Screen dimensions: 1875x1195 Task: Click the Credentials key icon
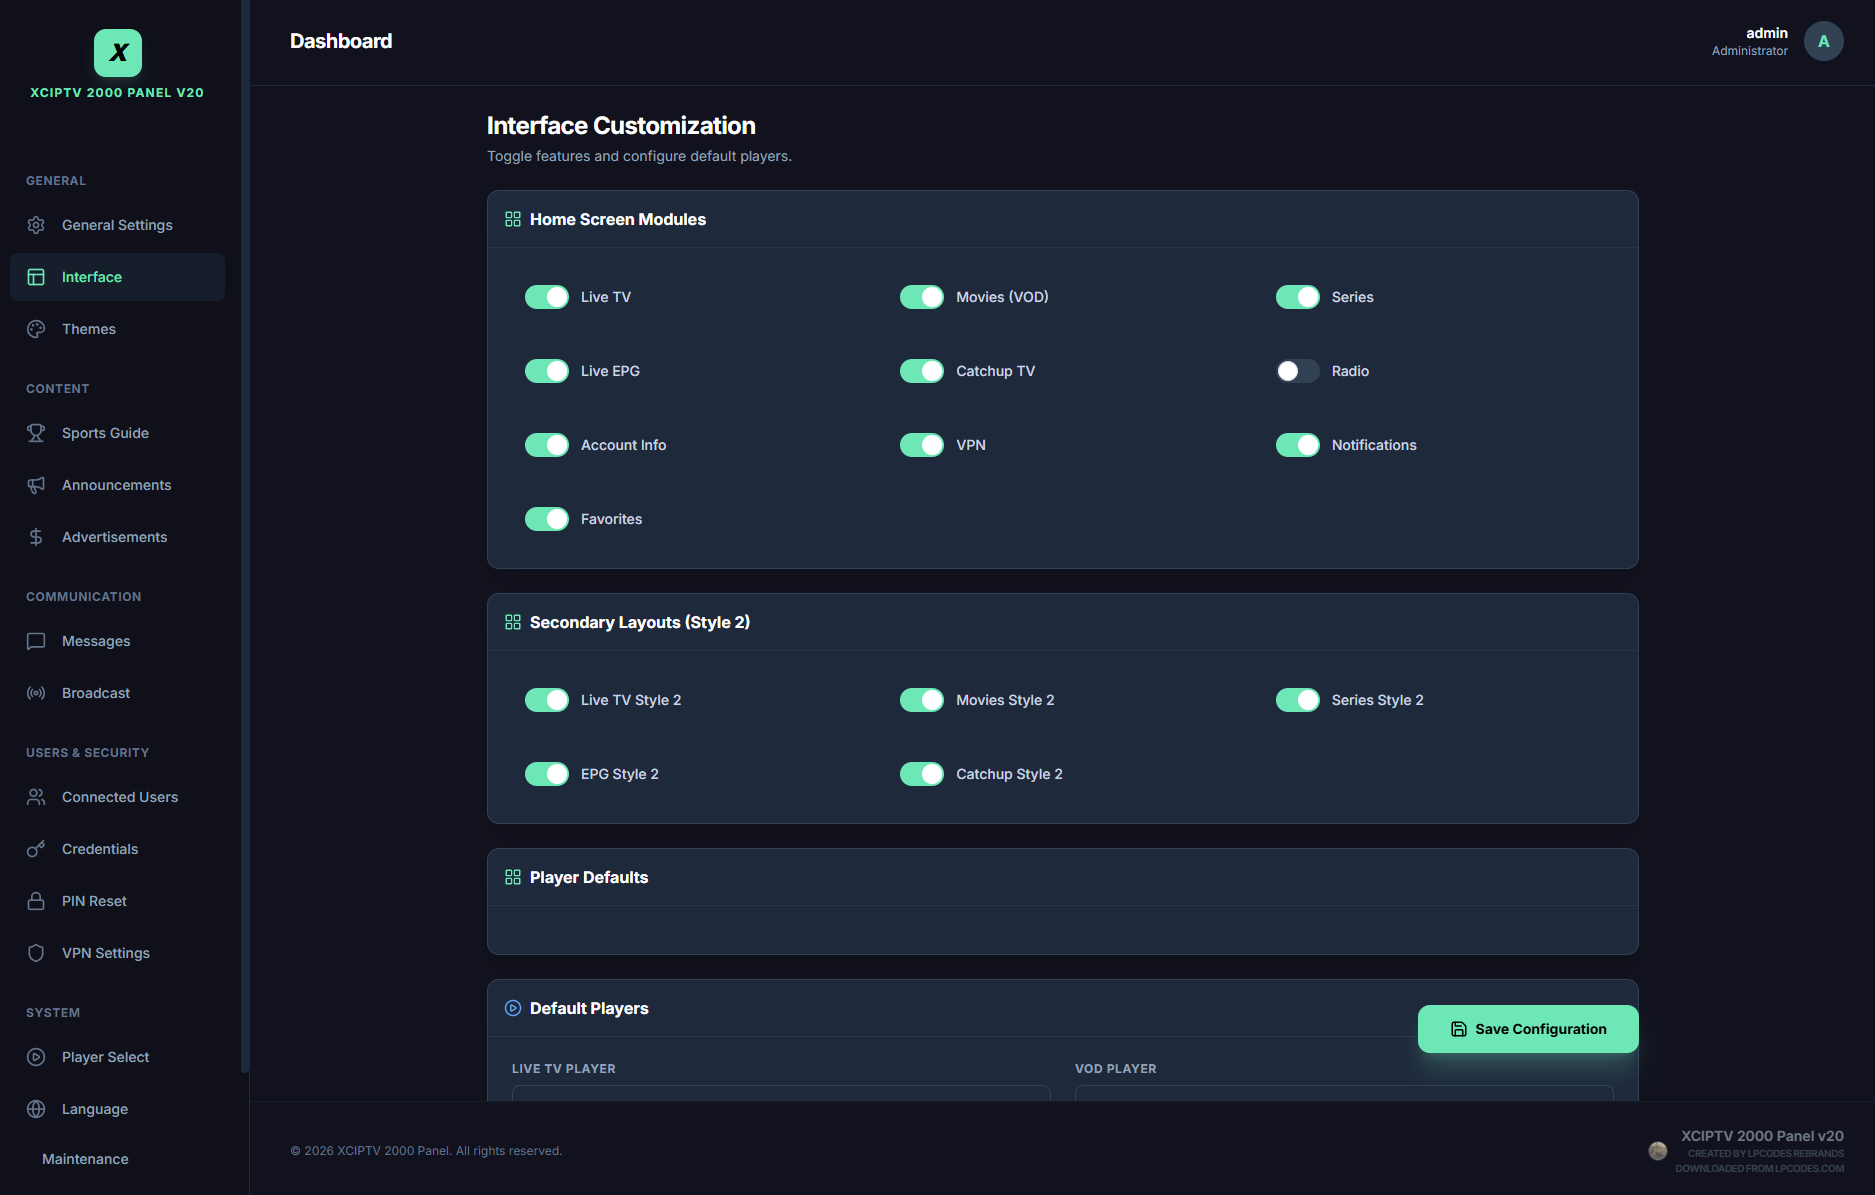36,849
